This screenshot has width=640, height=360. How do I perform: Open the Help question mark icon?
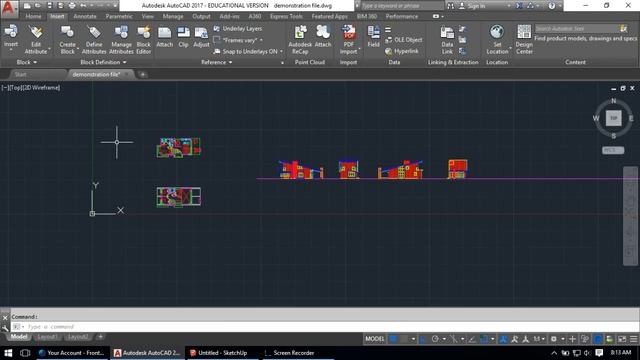(551, 6)
